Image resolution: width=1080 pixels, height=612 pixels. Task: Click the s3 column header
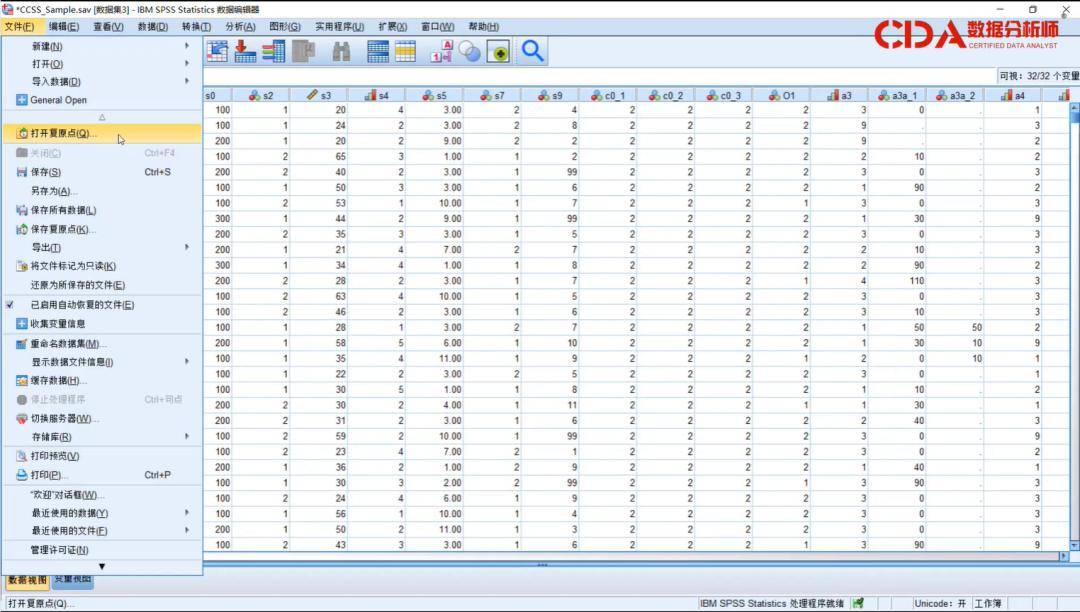coord(320,96)
